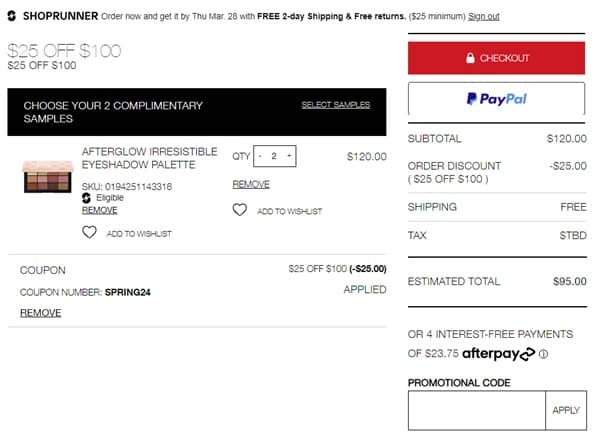The image size is (600, 444).
Task: Click the Afterpay logo
Action: click(498, 354)
